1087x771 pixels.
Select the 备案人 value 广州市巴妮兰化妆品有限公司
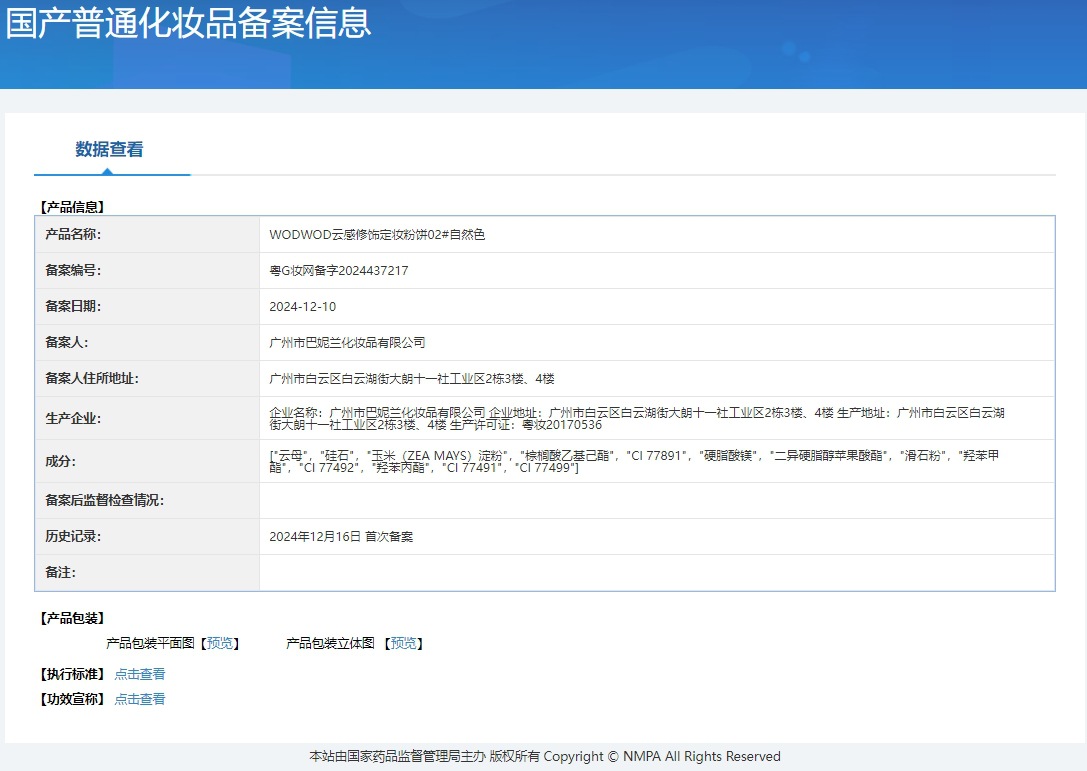pyautogui.click(x=347, y=343)
